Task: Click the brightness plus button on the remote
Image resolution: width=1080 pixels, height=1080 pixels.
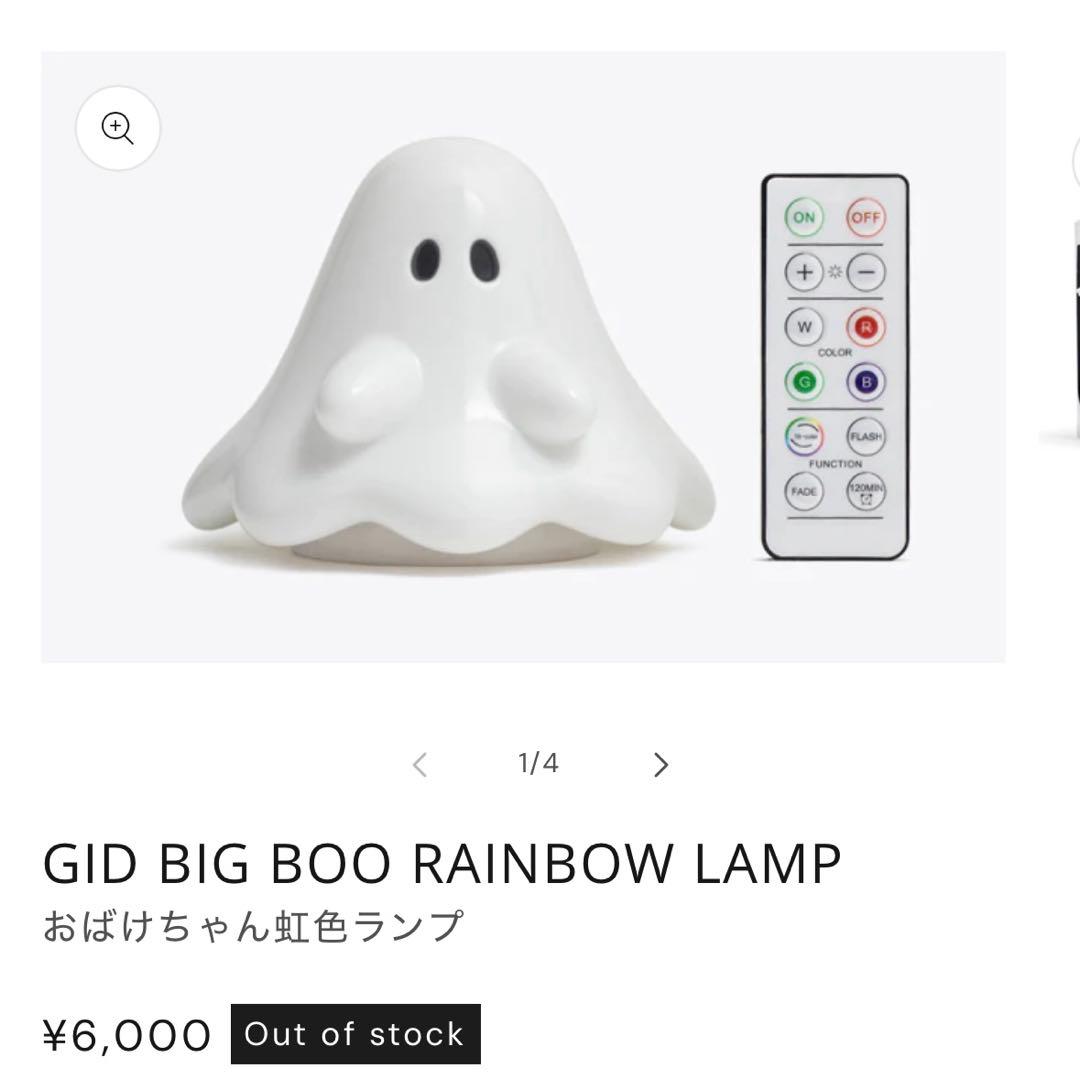Action: click(804, 272)
